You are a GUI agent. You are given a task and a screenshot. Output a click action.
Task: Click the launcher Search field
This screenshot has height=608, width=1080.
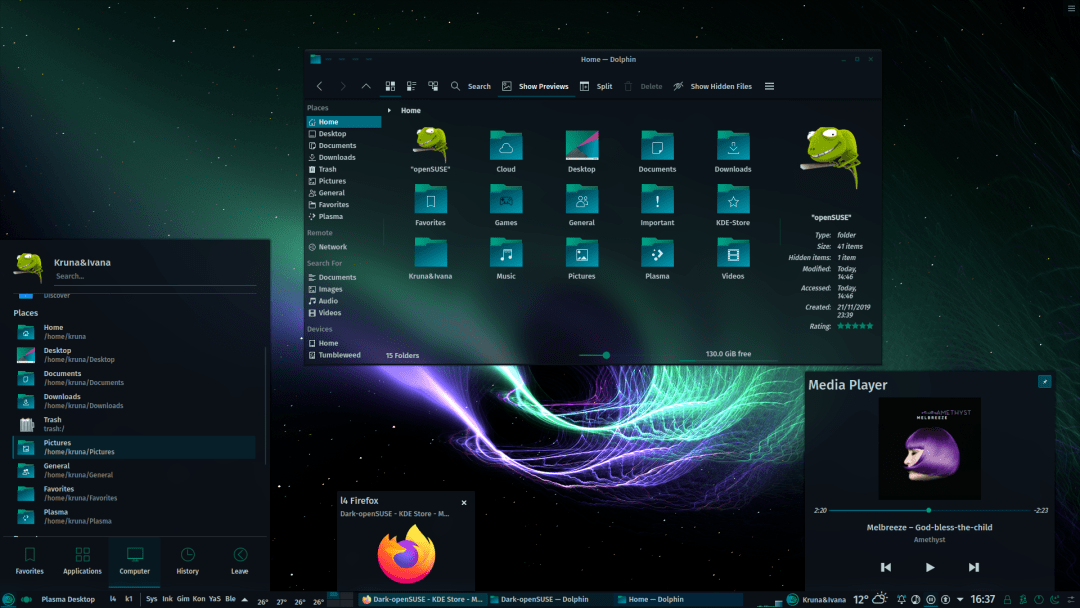click(x=155, y=276)
